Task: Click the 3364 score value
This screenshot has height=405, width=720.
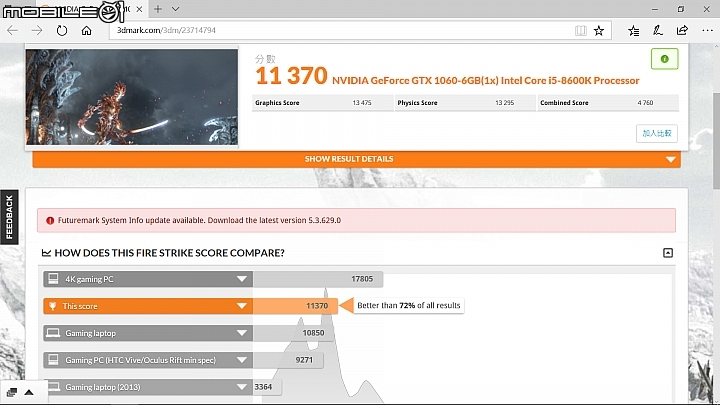Action: (263, 387)
